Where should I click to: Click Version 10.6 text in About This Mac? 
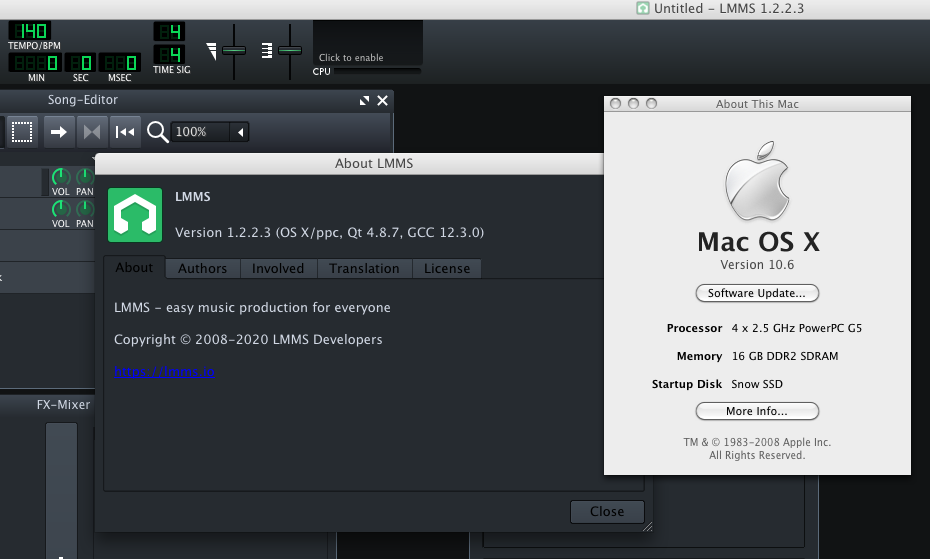[x=757, y=265]
